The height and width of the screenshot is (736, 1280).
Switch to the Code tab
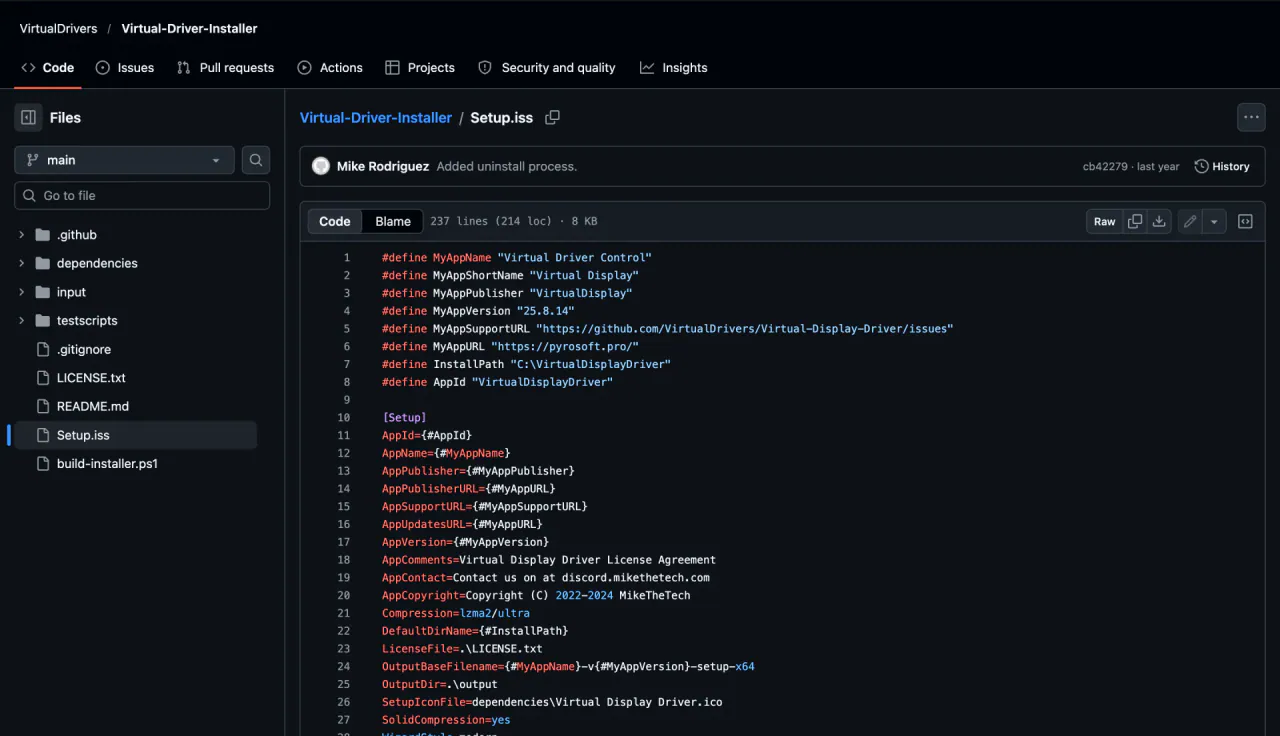[x=47, y=68]
